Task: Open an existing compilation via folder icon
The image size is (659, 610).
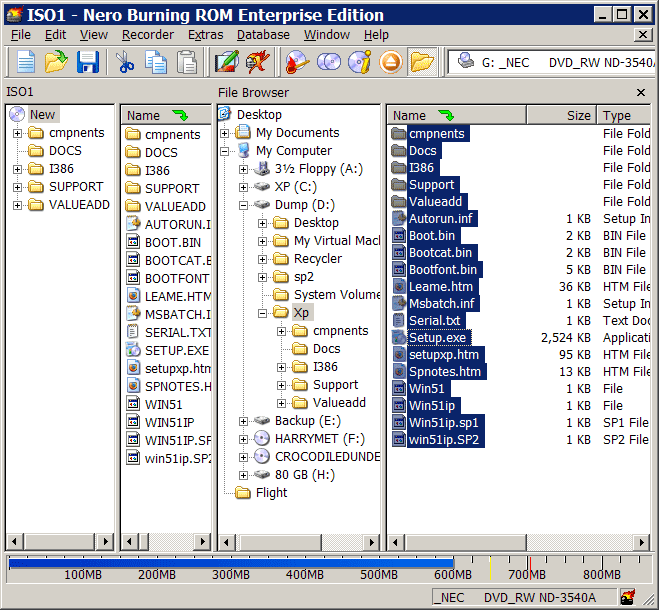Action: tap(56, 62)
